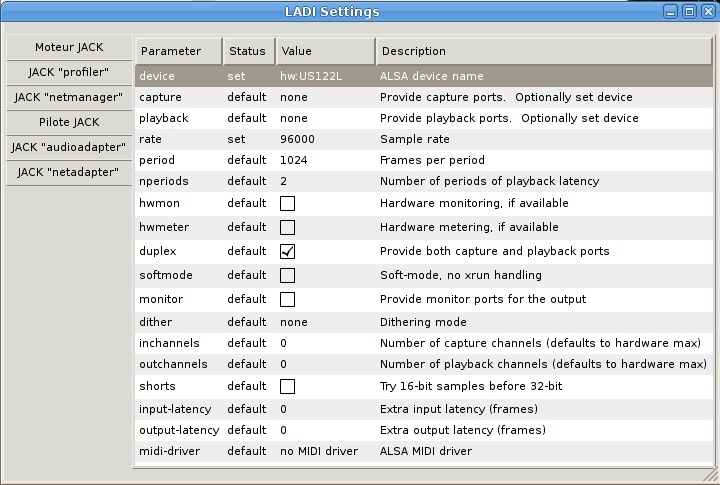Edit the device value hw:US122L
Viewport: 720px width, 485px height.
312,76
